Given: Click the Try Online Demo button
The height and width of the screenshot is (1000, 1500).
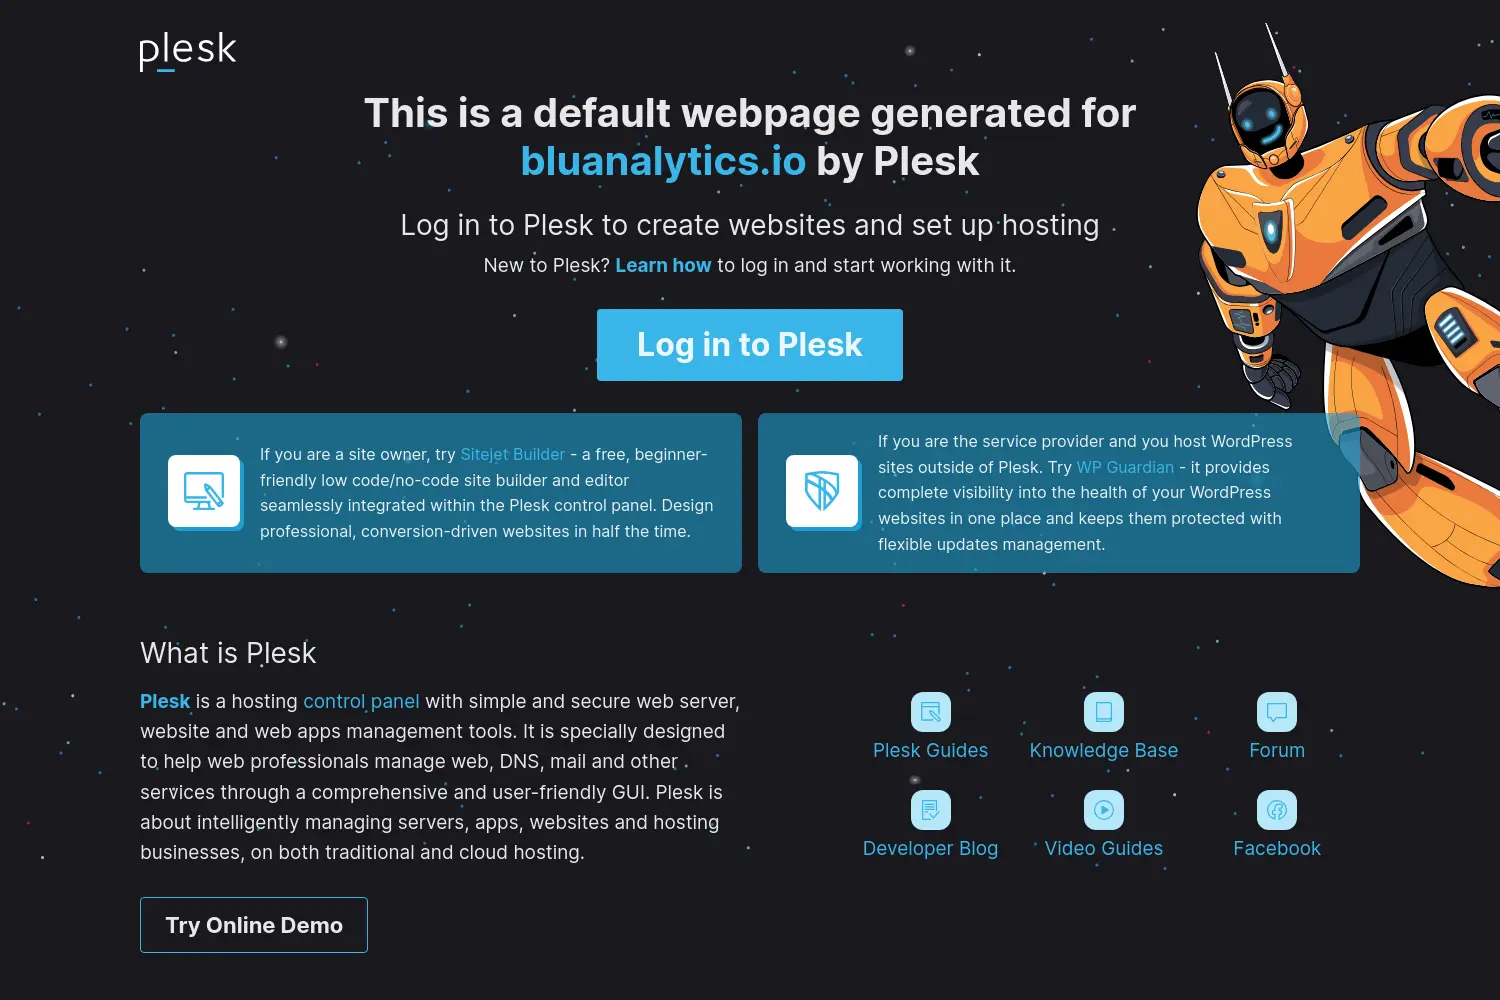Looking at the screenshot, I should pyautogui.click(x=254, y=925).
